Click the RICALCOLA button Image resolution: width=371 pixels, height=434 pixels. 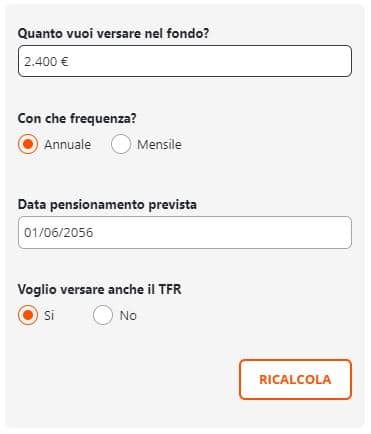click(x=295, y=379)
